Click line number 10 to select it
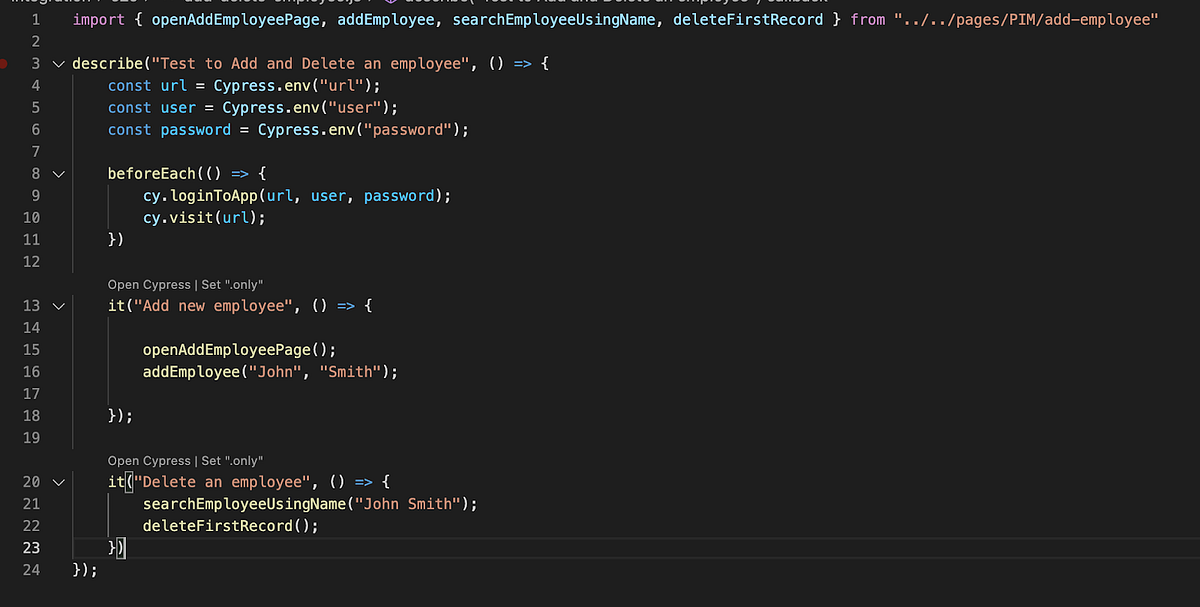This screenshot has height=607, width=1200. click(31, 217)
